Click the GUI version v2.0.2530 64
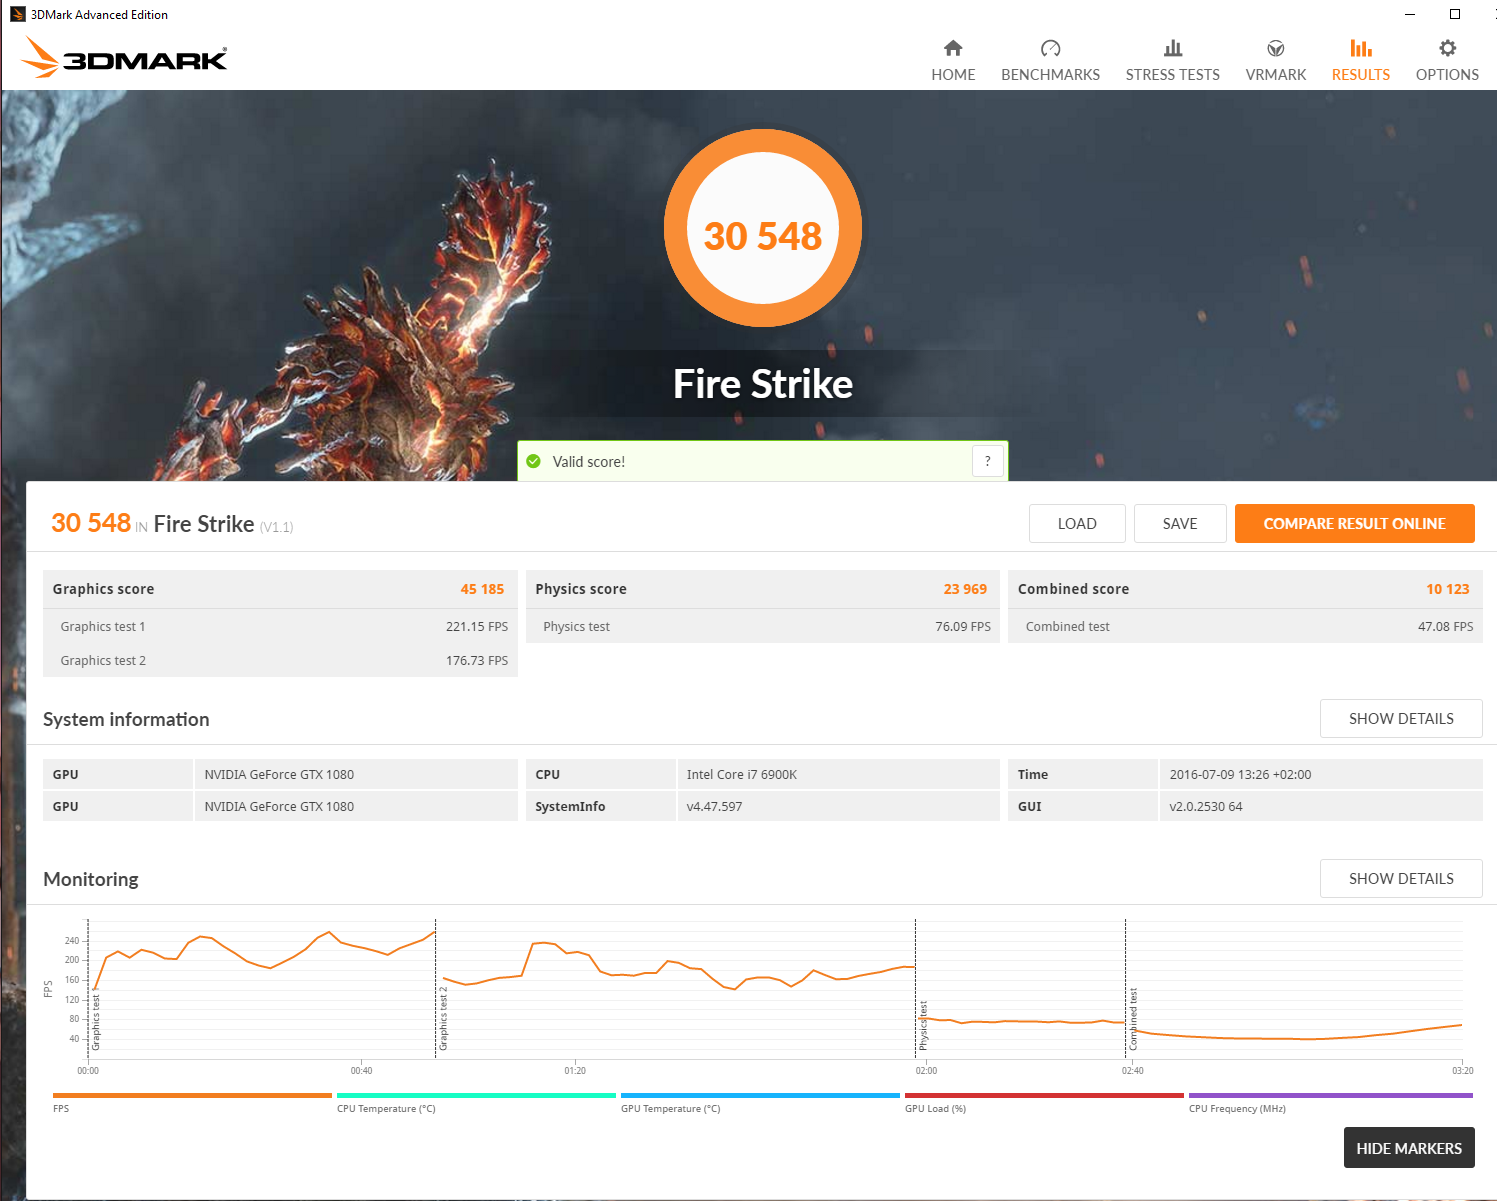The height and width of the screenshot is (1201, 1497). pyautogui.click(x=1206, y=807)
